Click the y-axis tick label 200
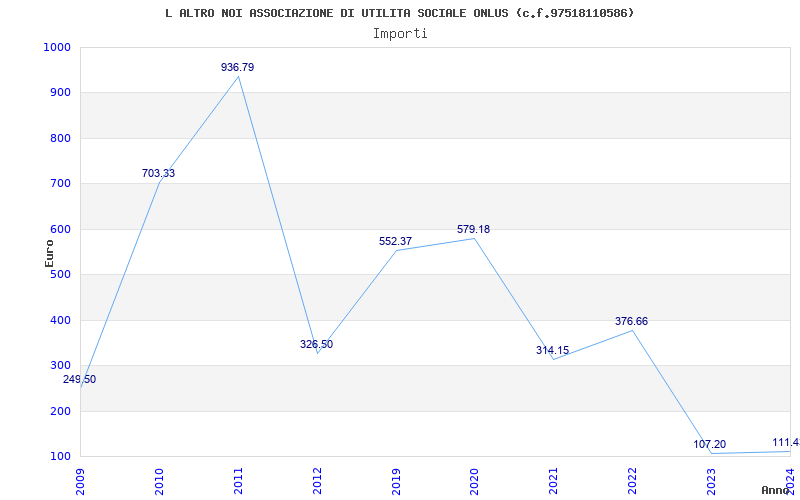This screenshot has height=500, width=800. pyautogui.click(x=60, y=411)
